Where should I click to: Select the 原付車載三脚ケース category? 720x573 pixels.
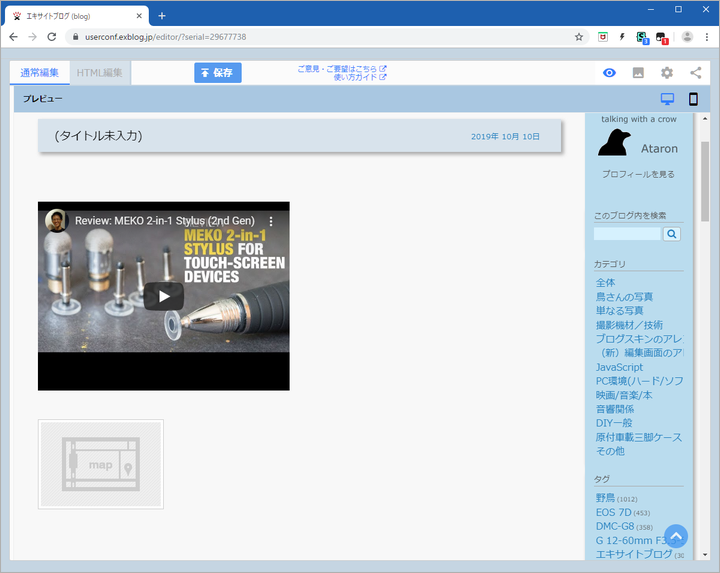[639, 437]
